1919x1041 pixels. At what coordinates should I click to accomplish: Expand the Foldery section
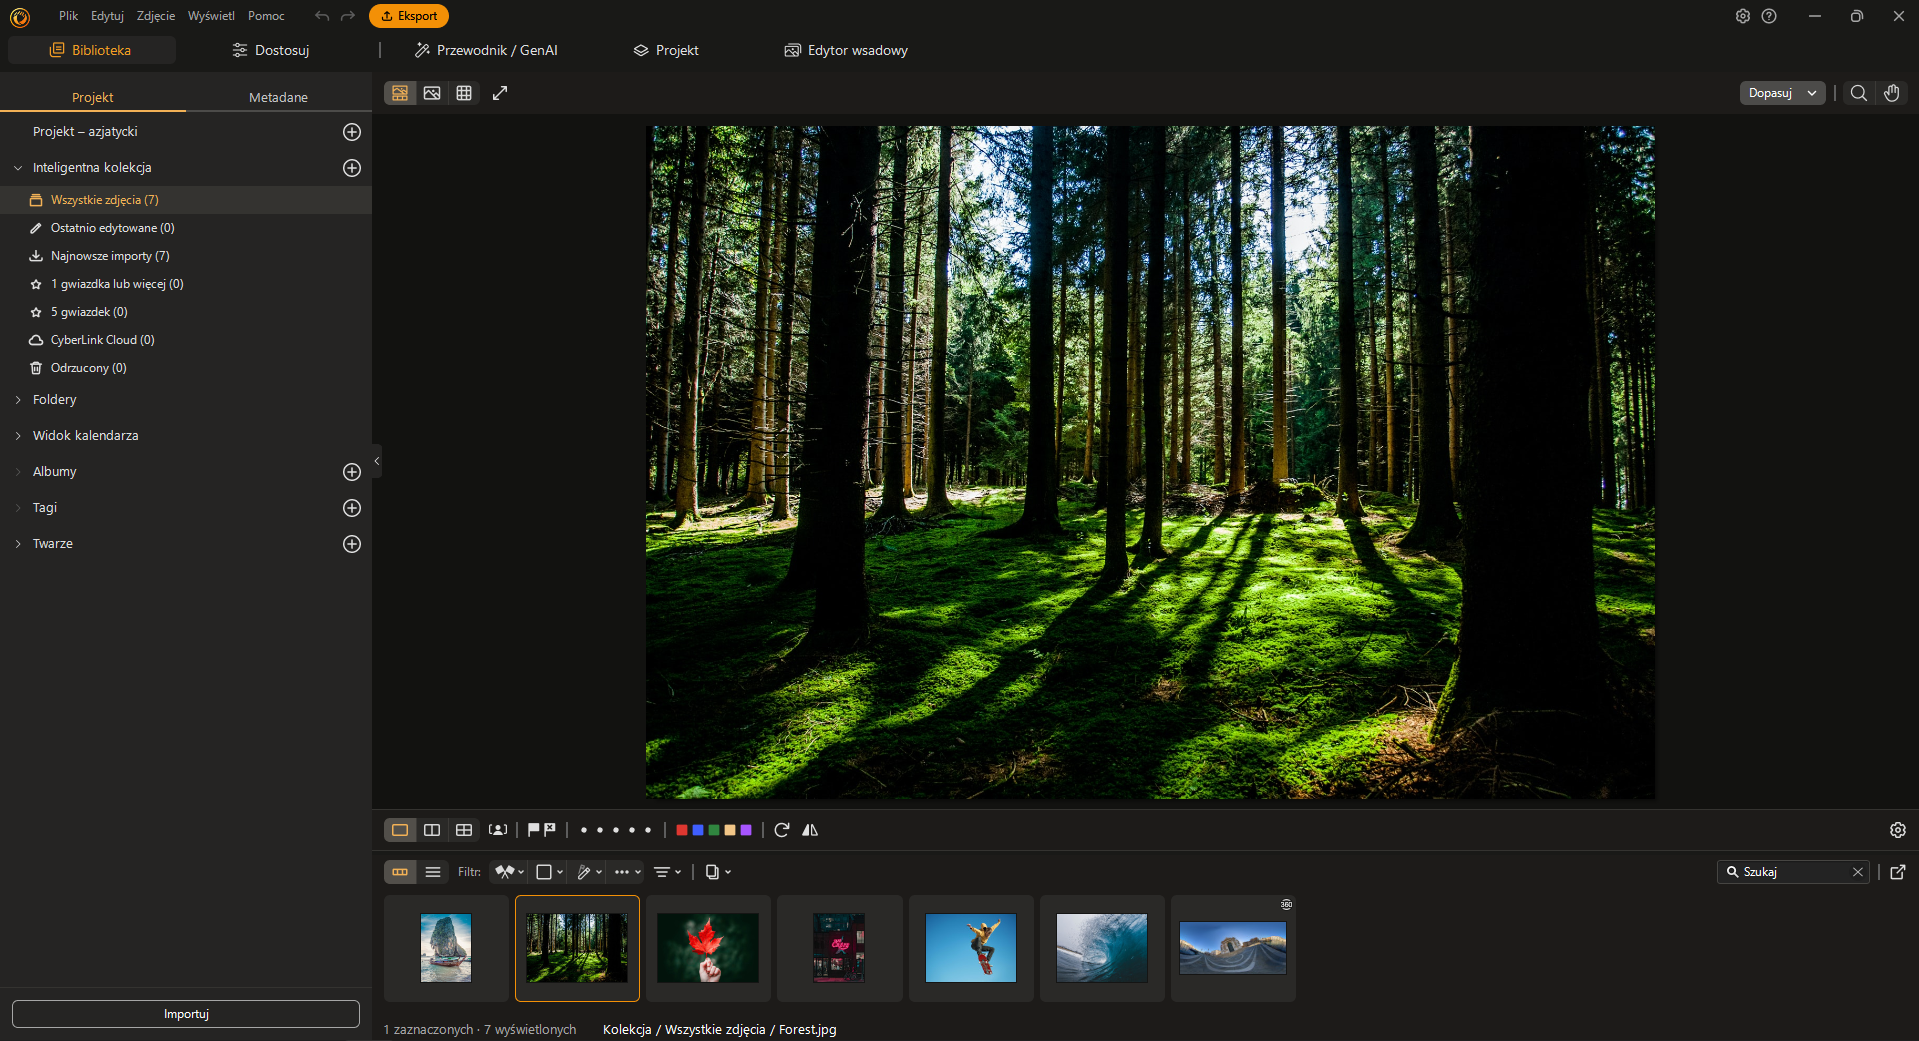18,400
